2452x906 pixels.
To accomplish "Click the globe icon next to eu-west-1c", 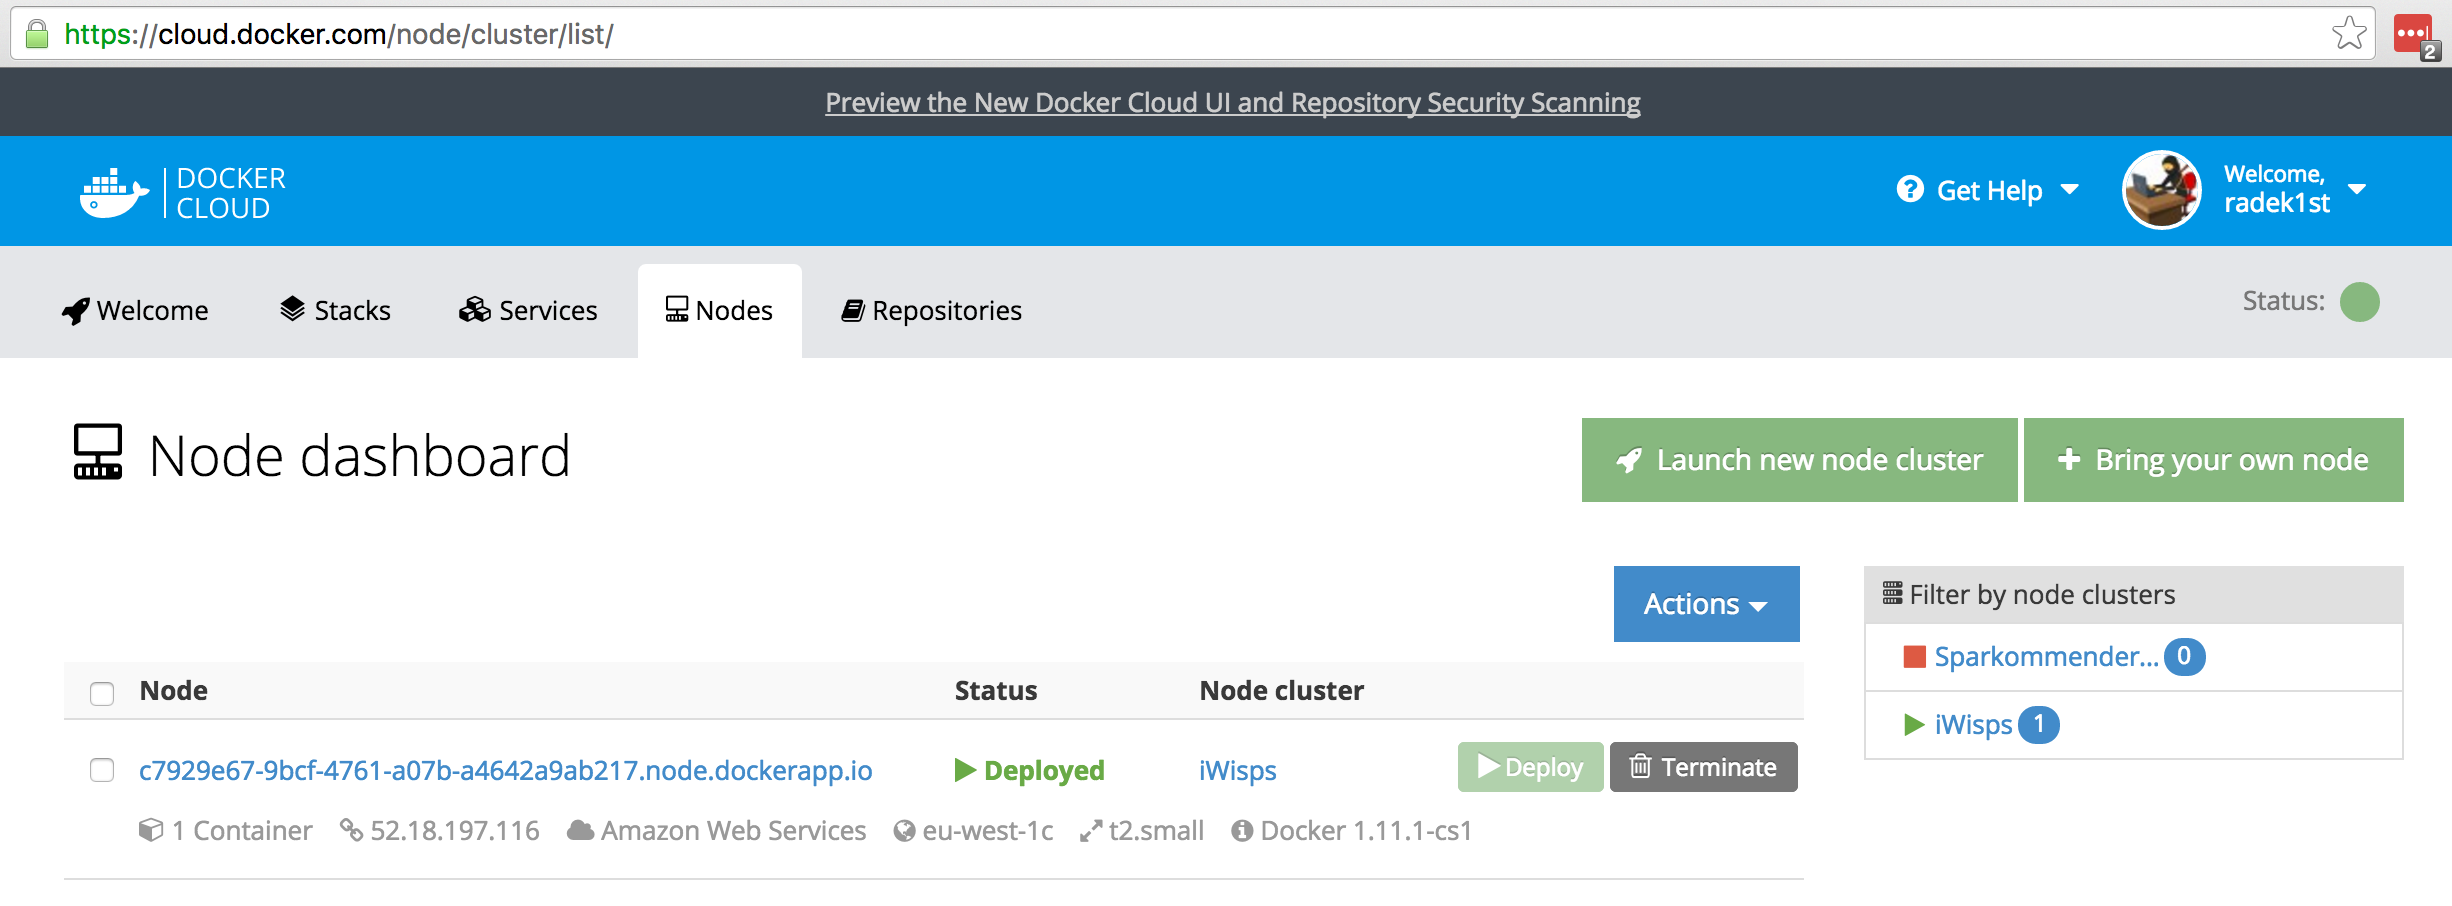I will [x=905, y=831].
